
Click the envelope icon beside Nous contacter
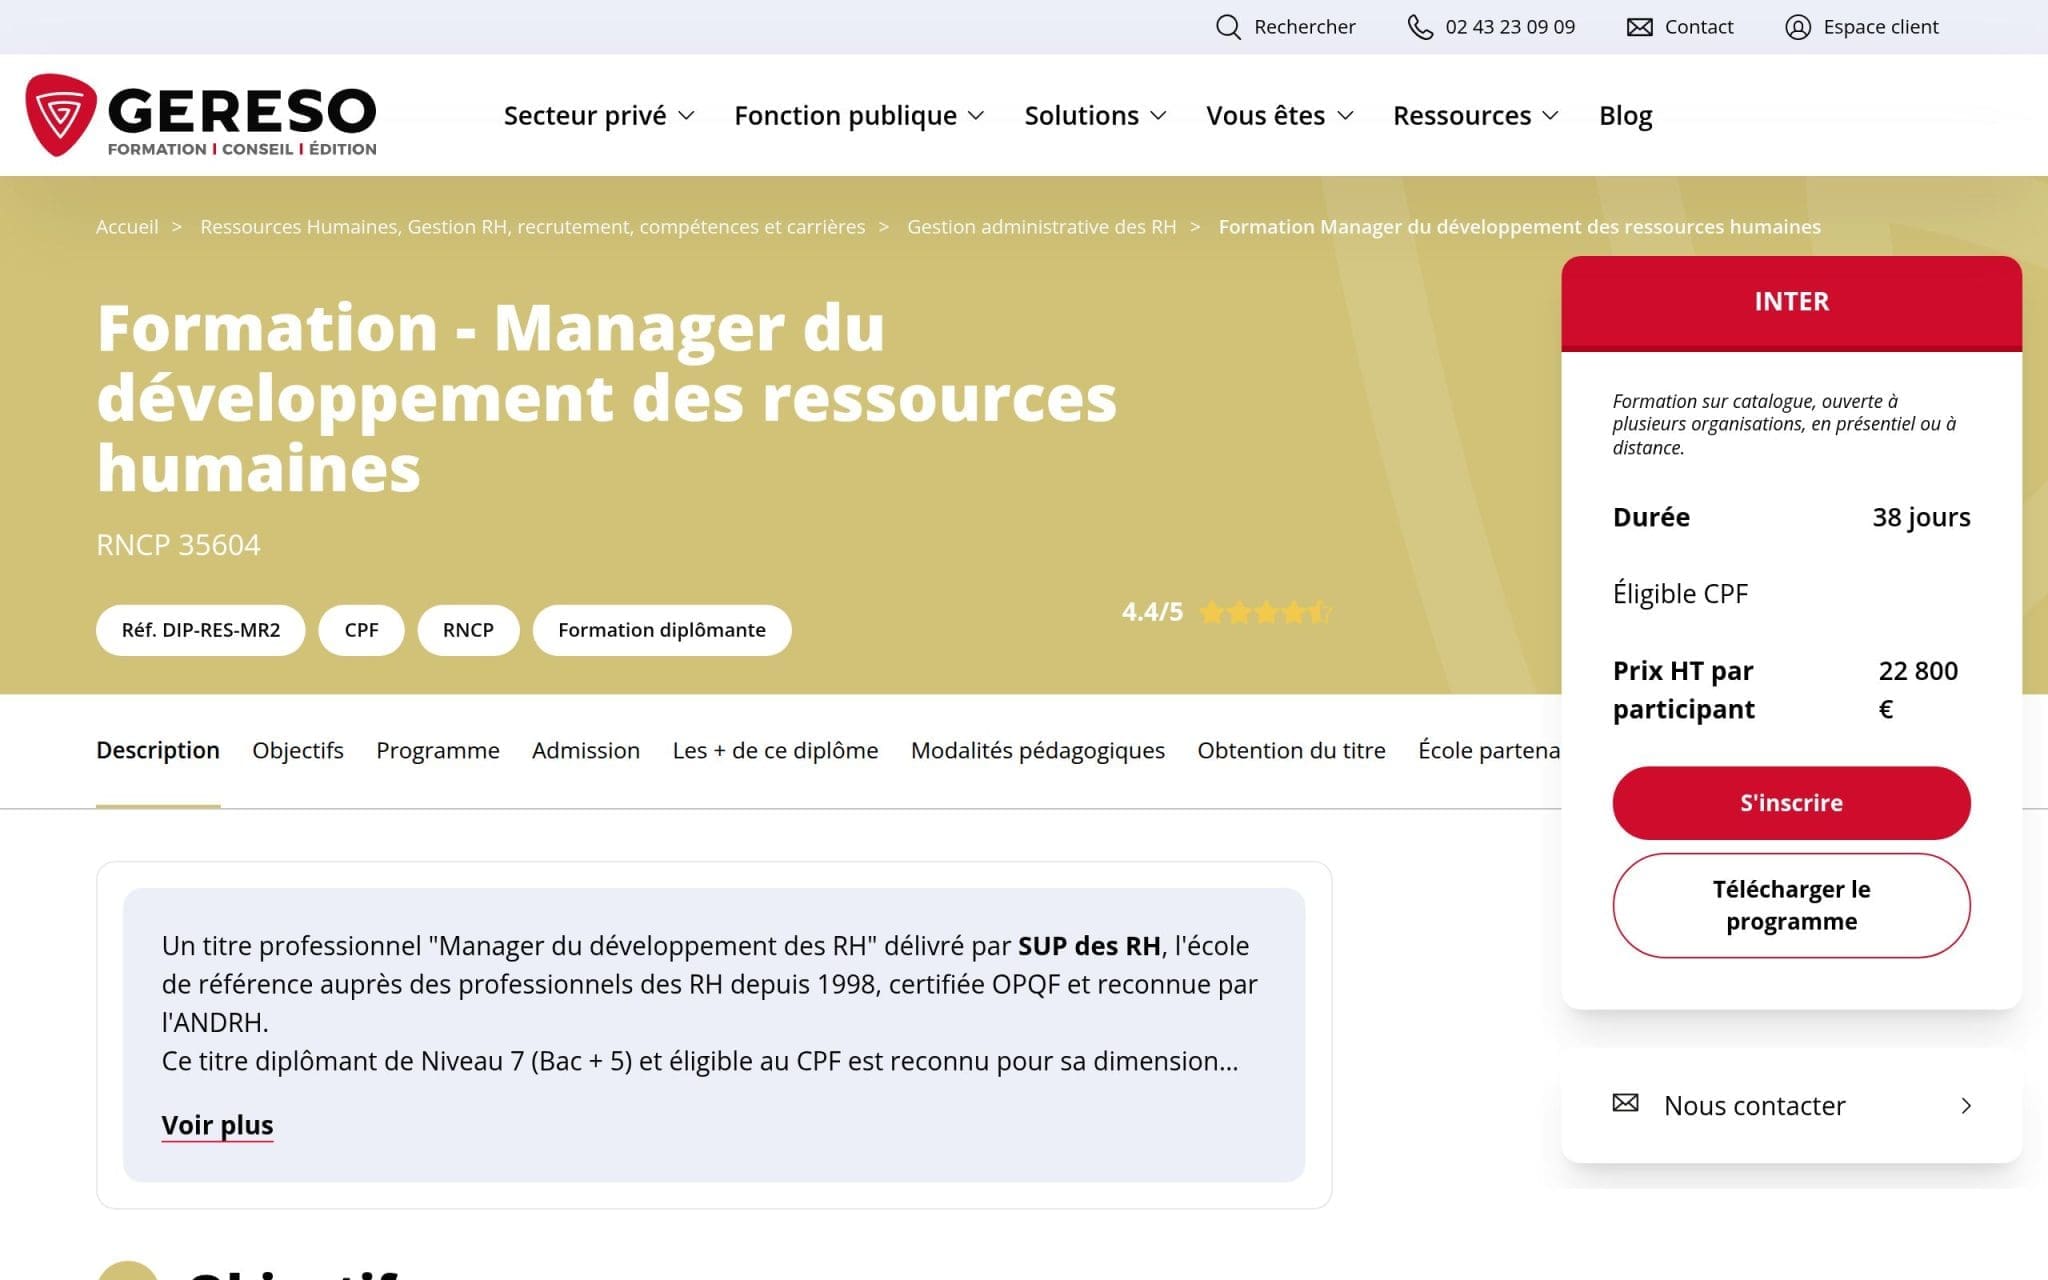point(1626,1103)
